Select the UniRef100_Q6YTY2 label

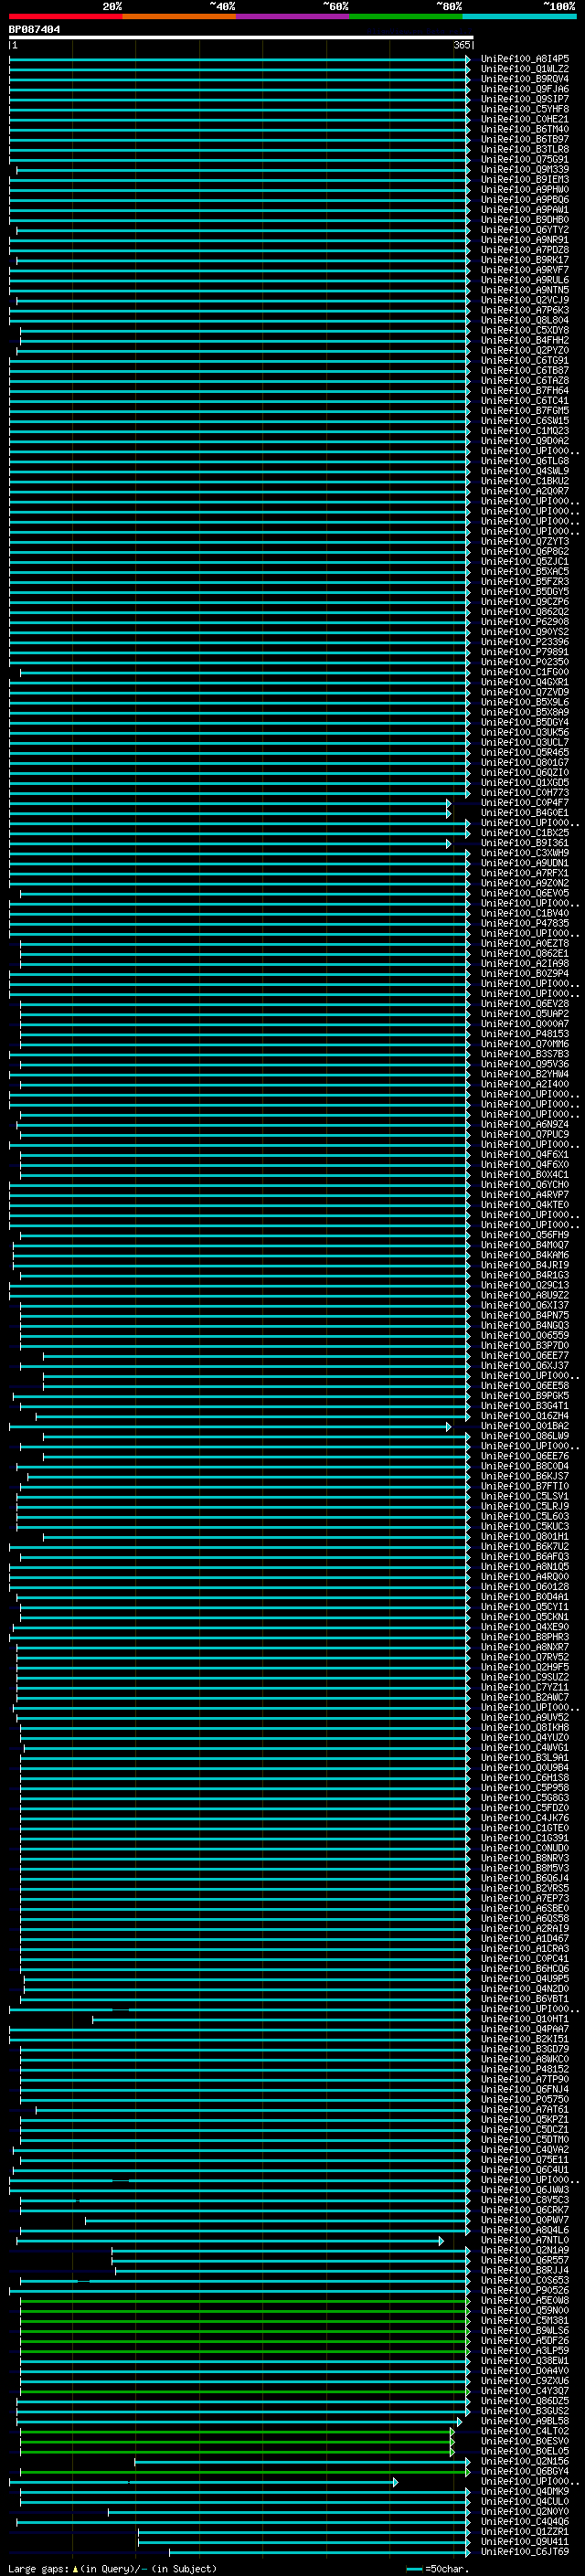[x=525, y=230]
